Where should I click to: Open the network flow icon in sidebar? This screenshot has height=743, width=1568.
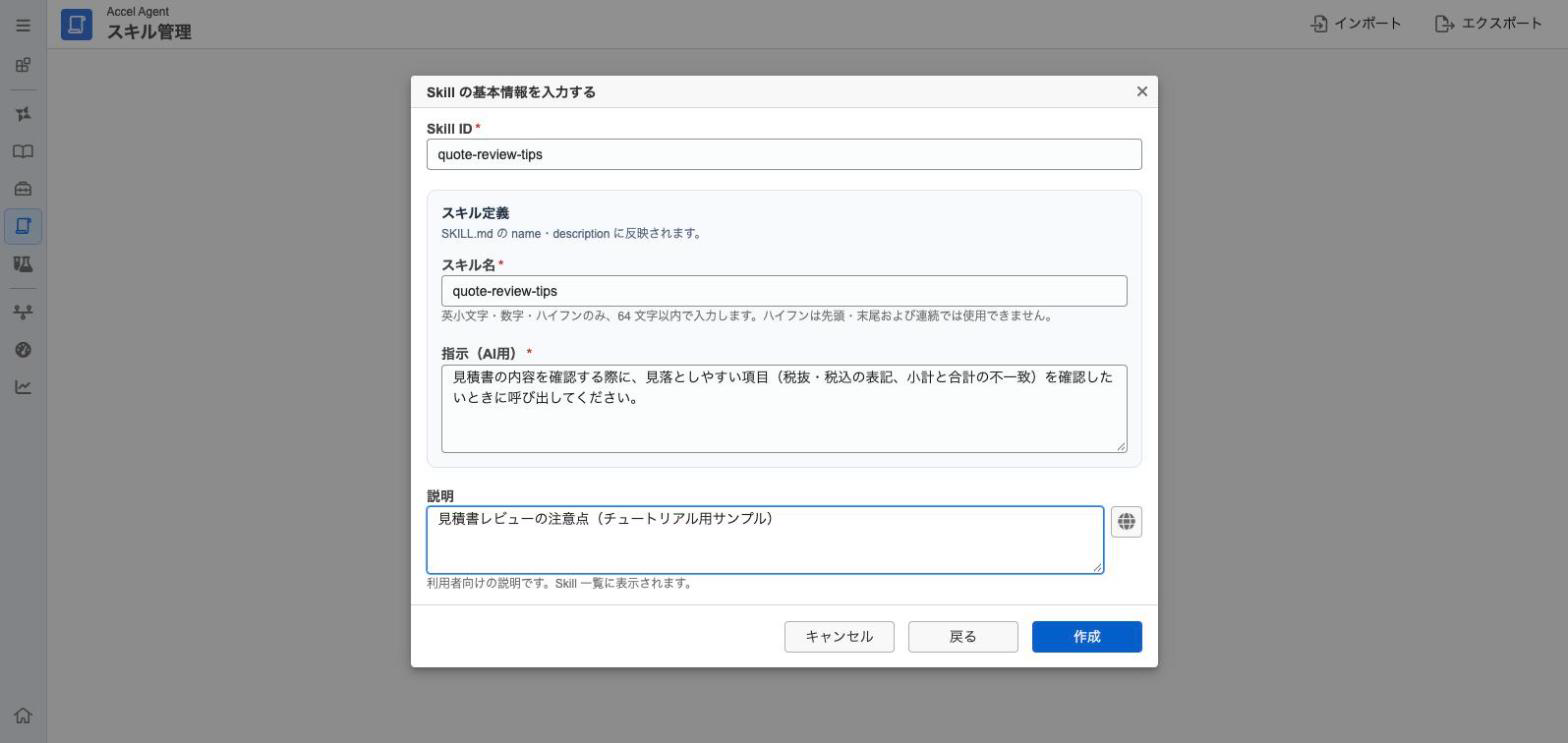click(x=23, y=312)
